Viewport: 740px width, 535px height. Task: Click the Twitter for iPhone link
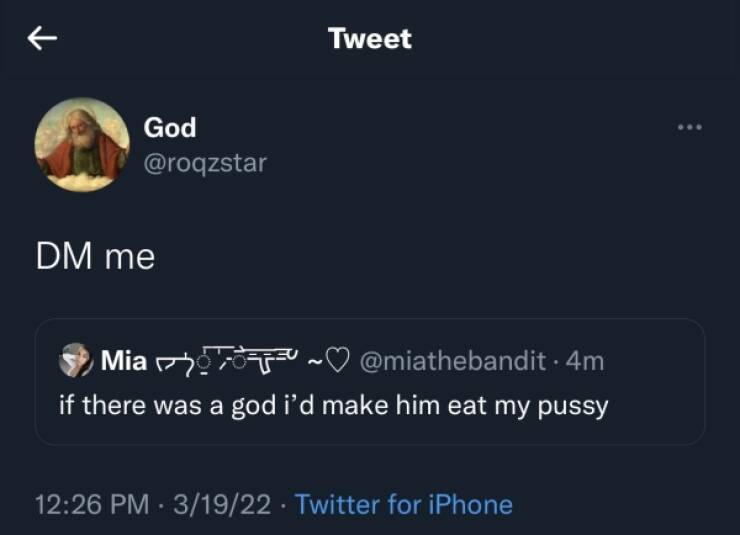coord(404,504)
